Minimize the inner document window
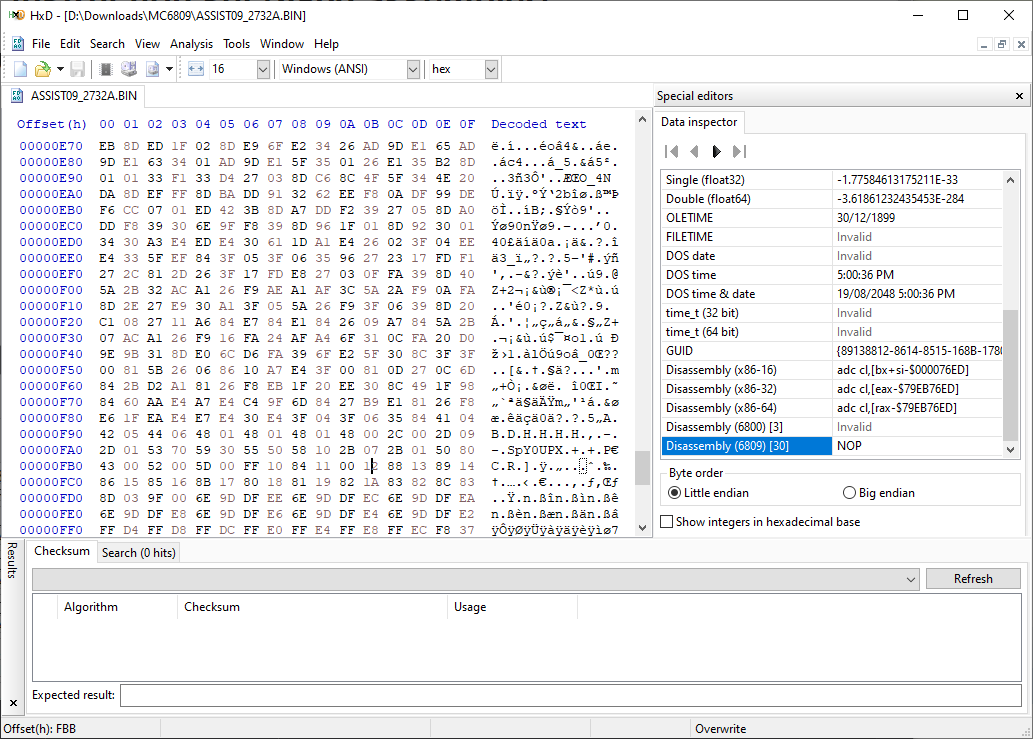Screen dimensions: 1033x739 [984, 44]
